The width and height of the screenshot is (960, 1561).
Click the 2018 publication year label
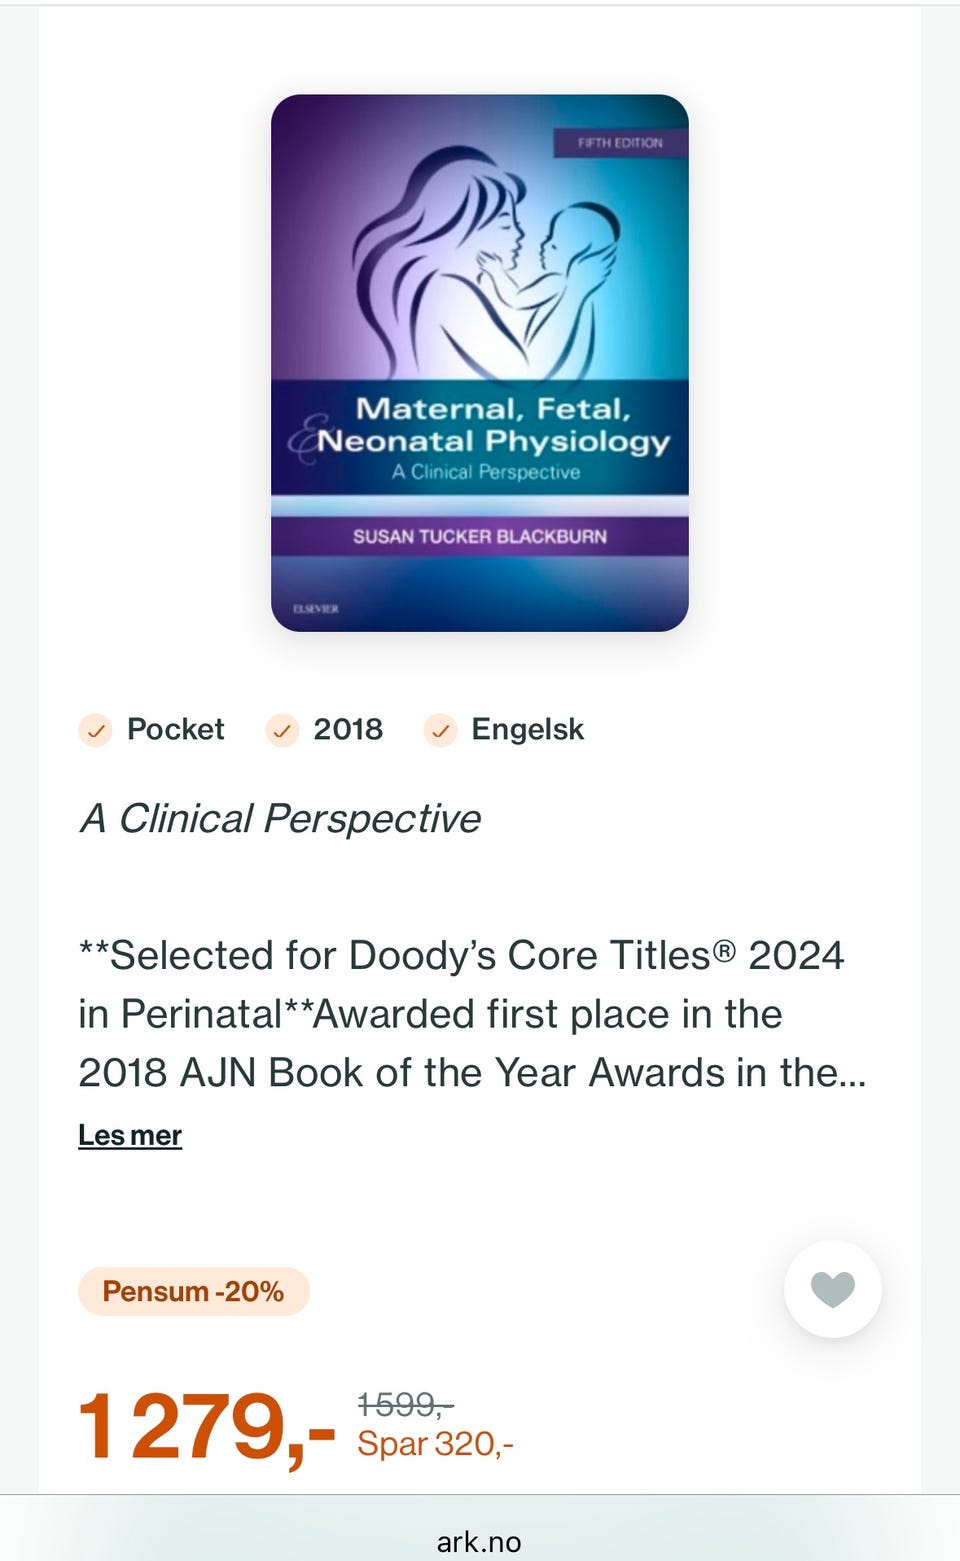tap(348, 729)
